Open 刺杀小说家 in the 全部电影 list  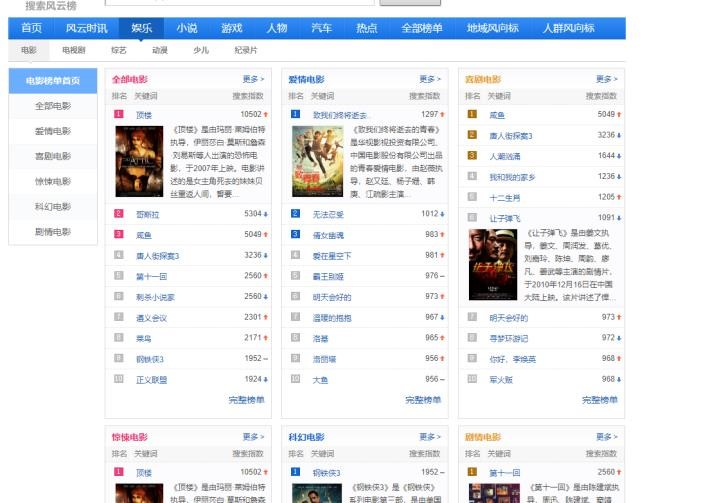click(155, 297)
